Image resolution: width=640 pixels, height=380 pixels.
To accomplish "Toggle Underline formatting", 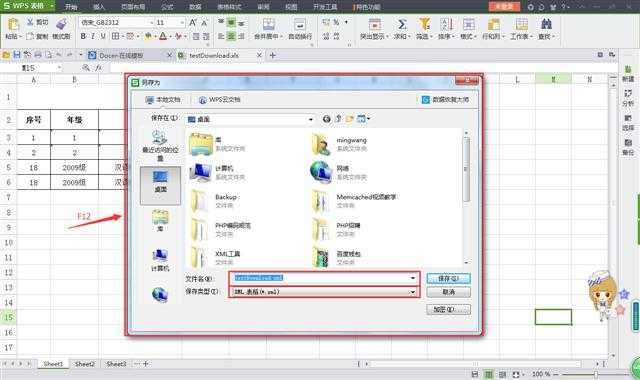I will 103,36.
